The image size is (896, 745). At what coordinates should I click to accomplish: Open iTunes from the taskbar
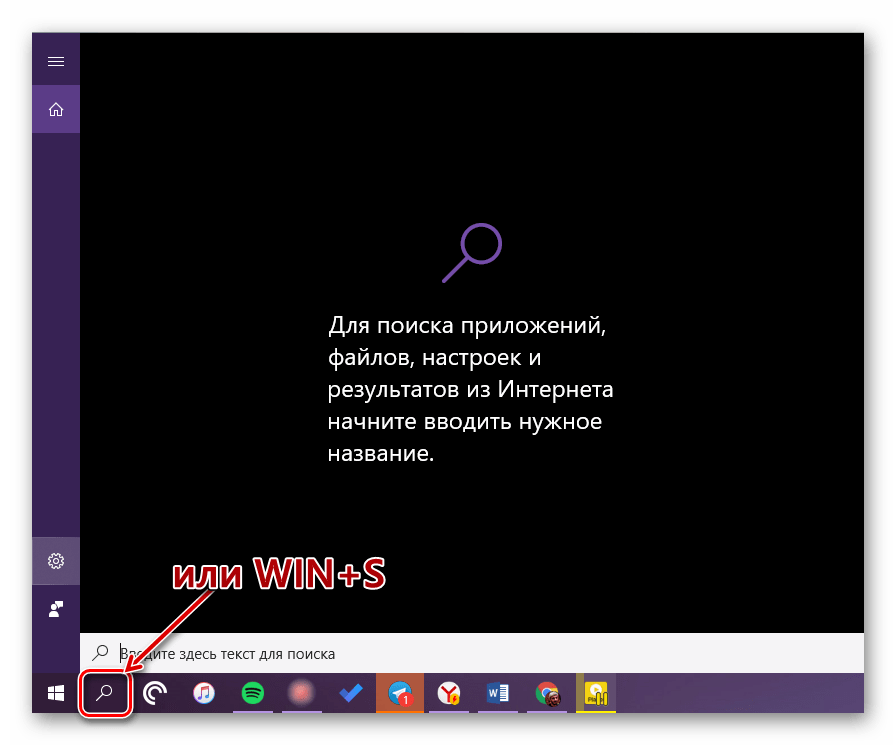[x=204, y=693]
